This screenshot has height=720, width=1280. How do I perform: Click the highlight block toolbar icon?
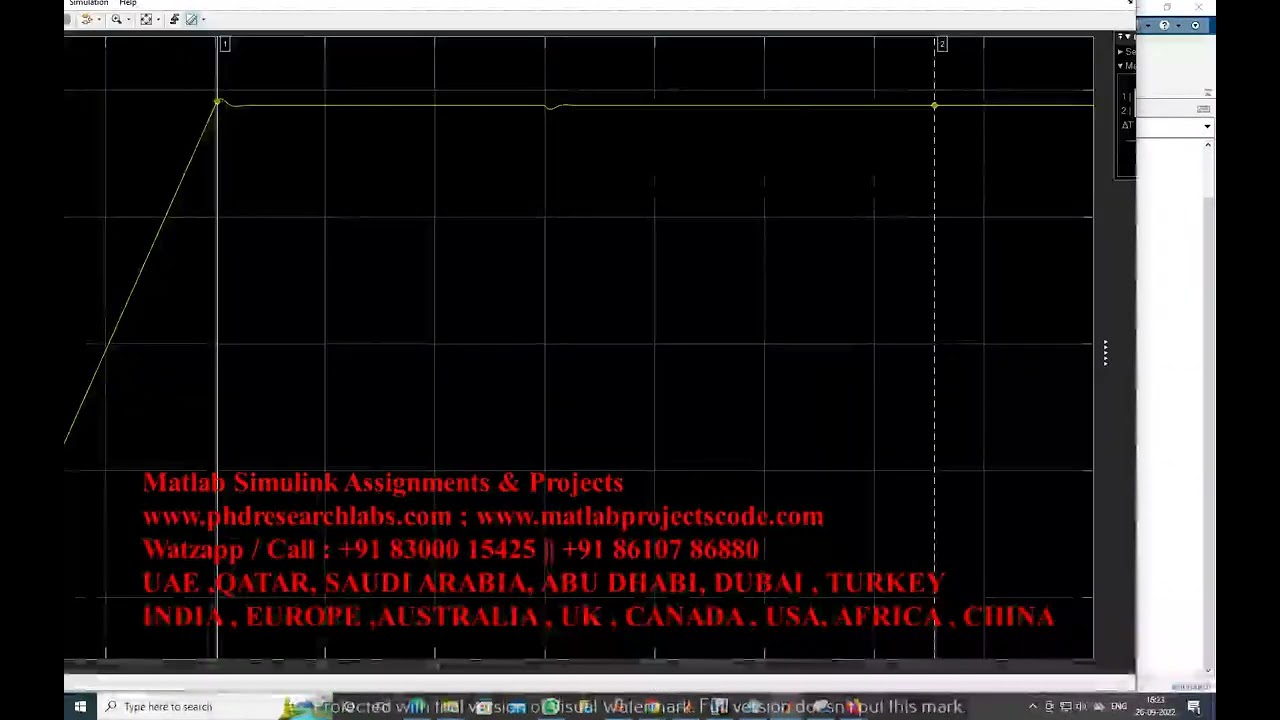click(x=86, y=19)
